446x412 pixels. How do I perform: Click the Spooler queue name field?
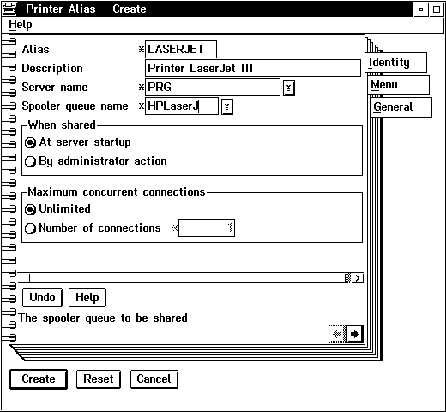click(x=182, y=106)
